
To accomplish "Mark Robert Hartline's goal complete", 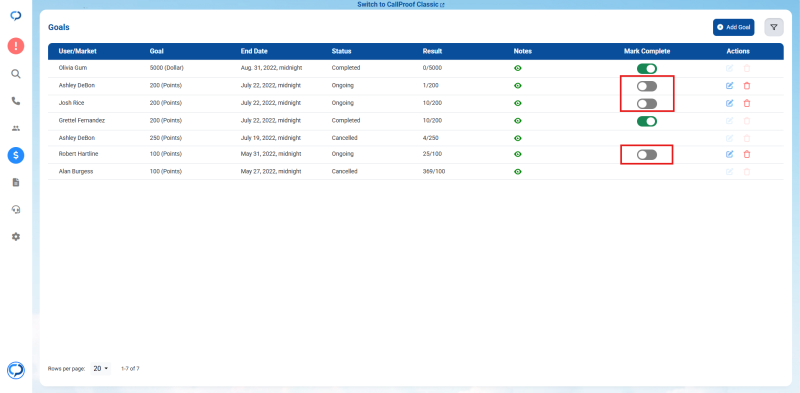I will (x=646, y=155).
